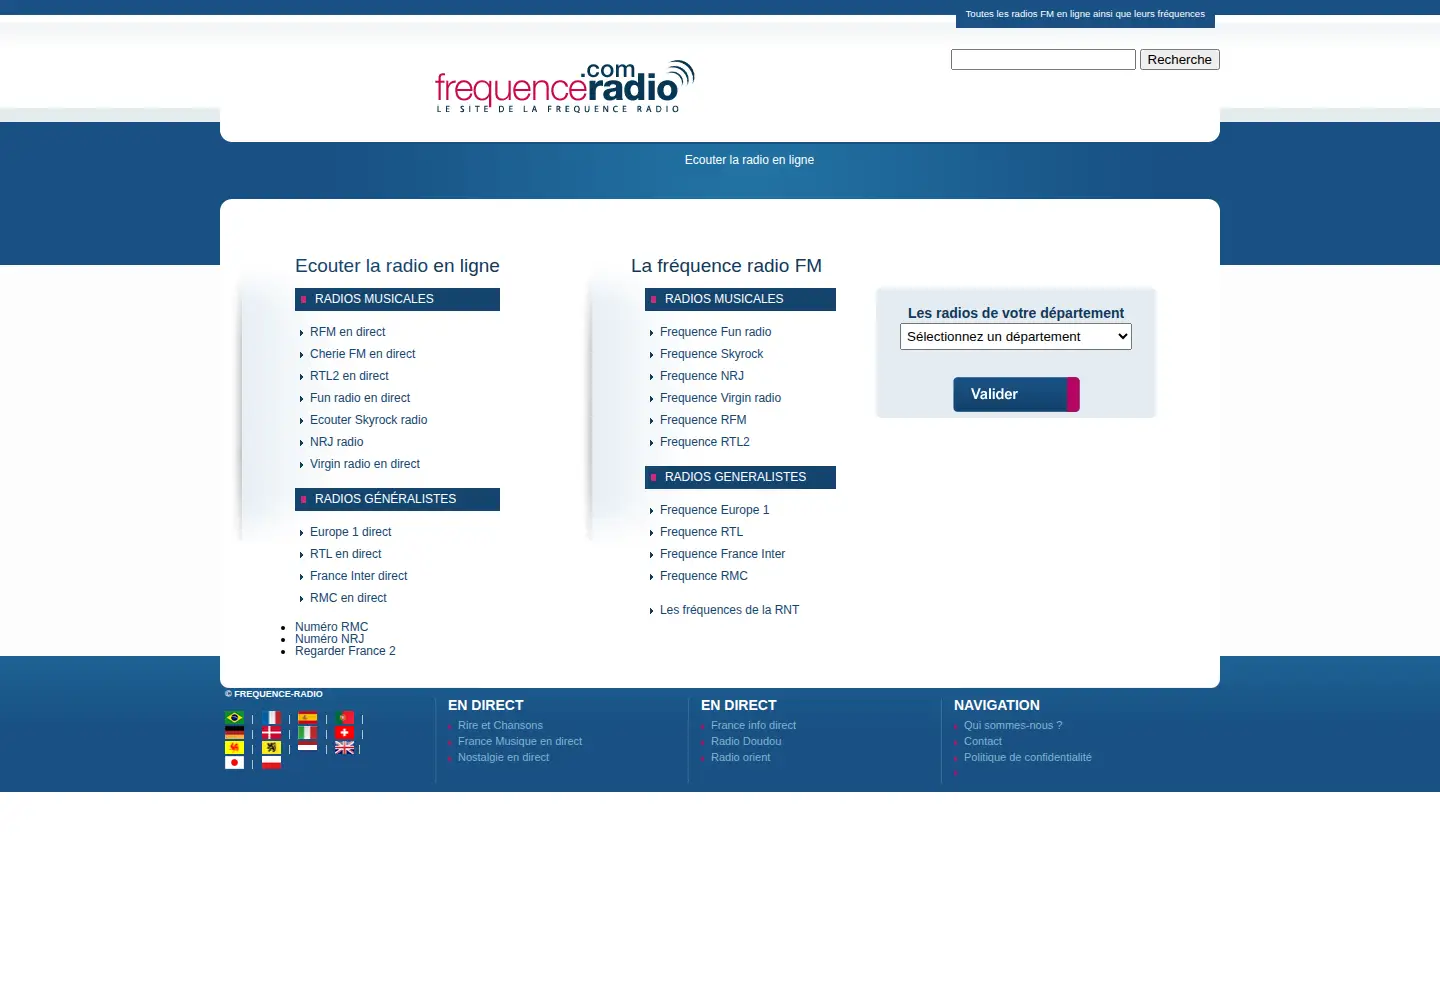Open 'Numéro RMC' link

tap(331, 627)
